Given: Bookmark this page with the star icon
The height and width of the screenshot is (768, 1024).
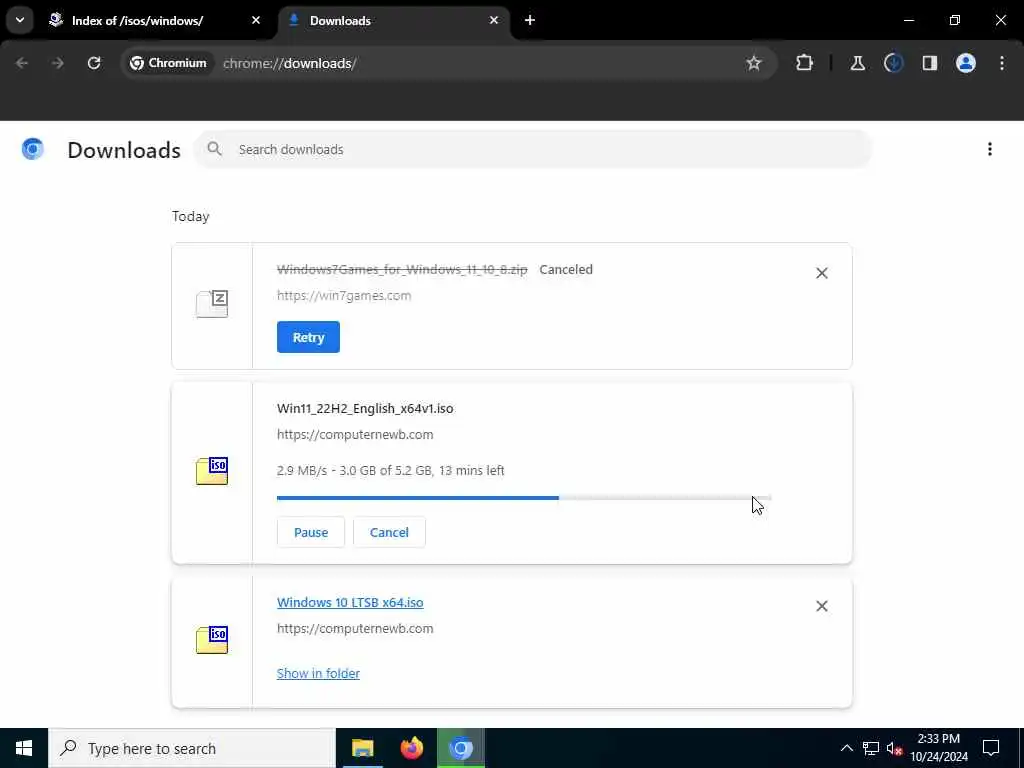Looking at the screenshot, I should coord(754,63).
